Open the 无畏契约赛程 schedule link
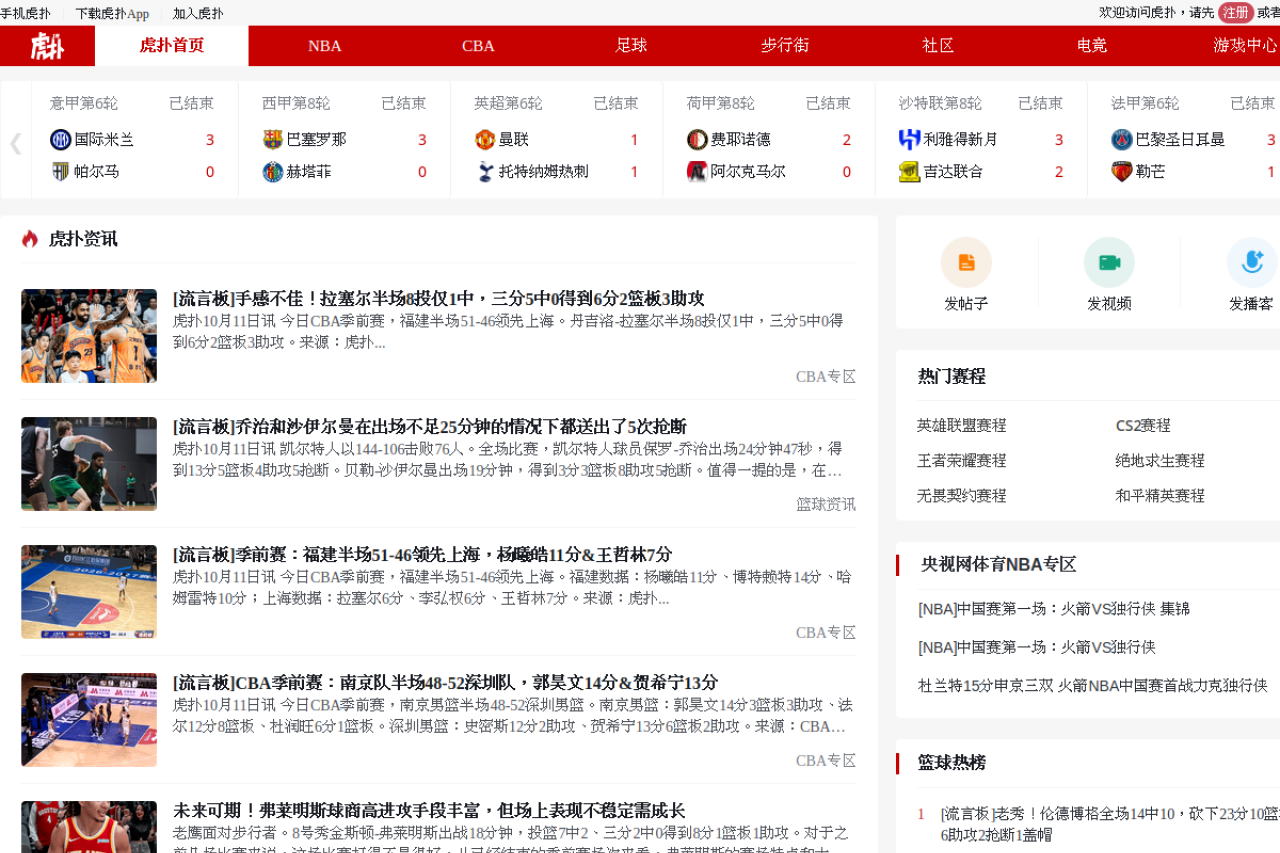The width and height of the screenshot is (1280, 853). click(x=962, y=496)
